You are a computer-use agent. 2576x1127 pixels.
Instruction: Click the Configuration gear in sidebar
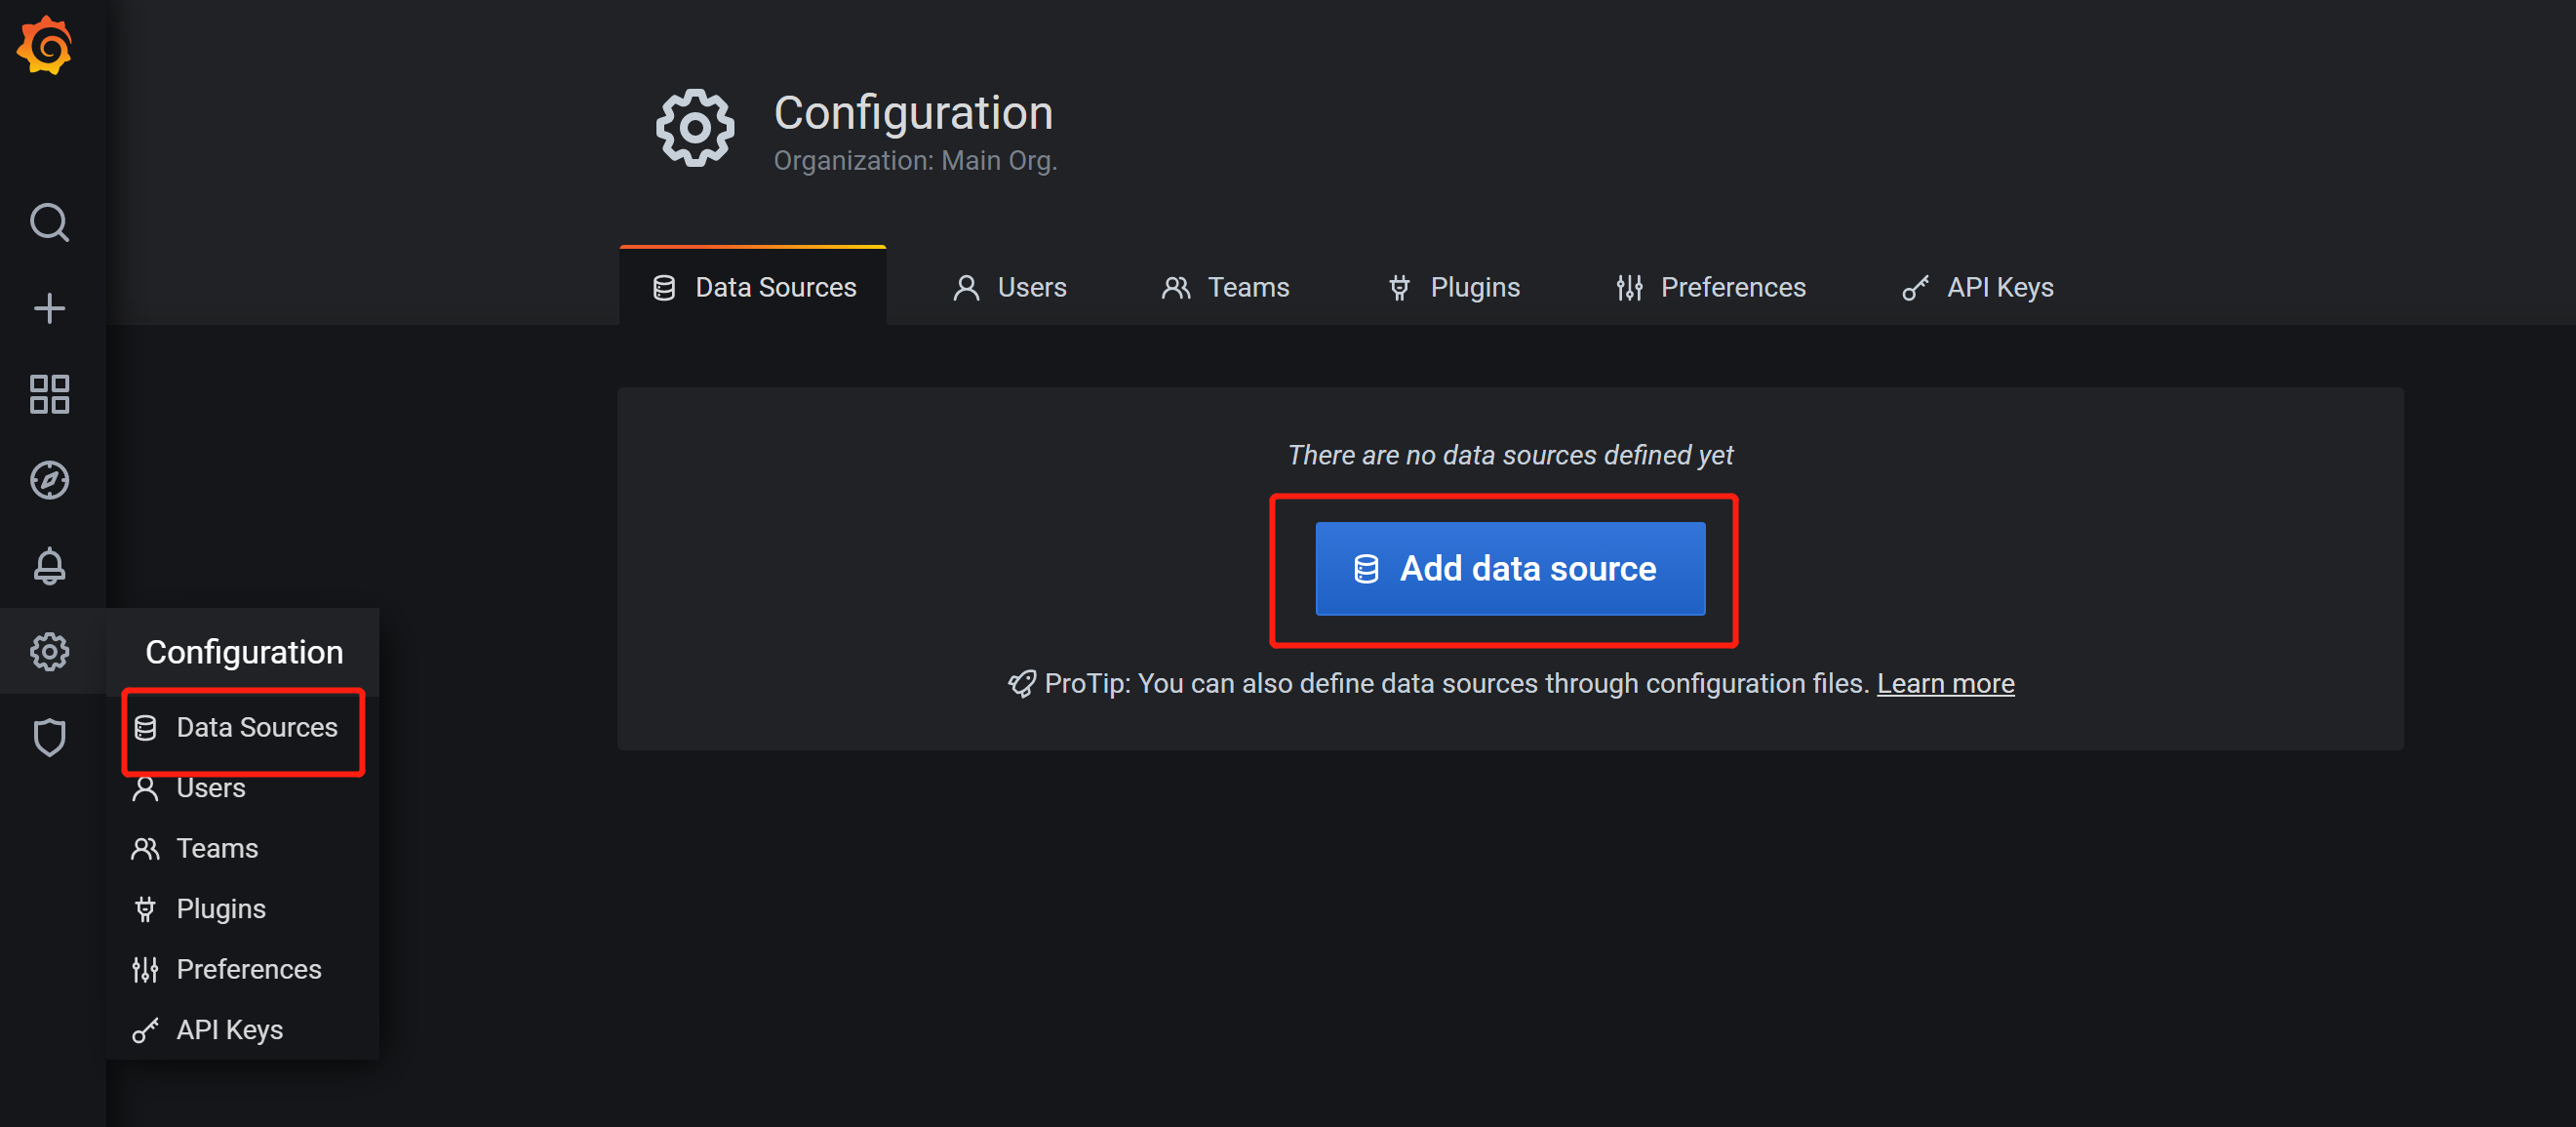(49, 652)
